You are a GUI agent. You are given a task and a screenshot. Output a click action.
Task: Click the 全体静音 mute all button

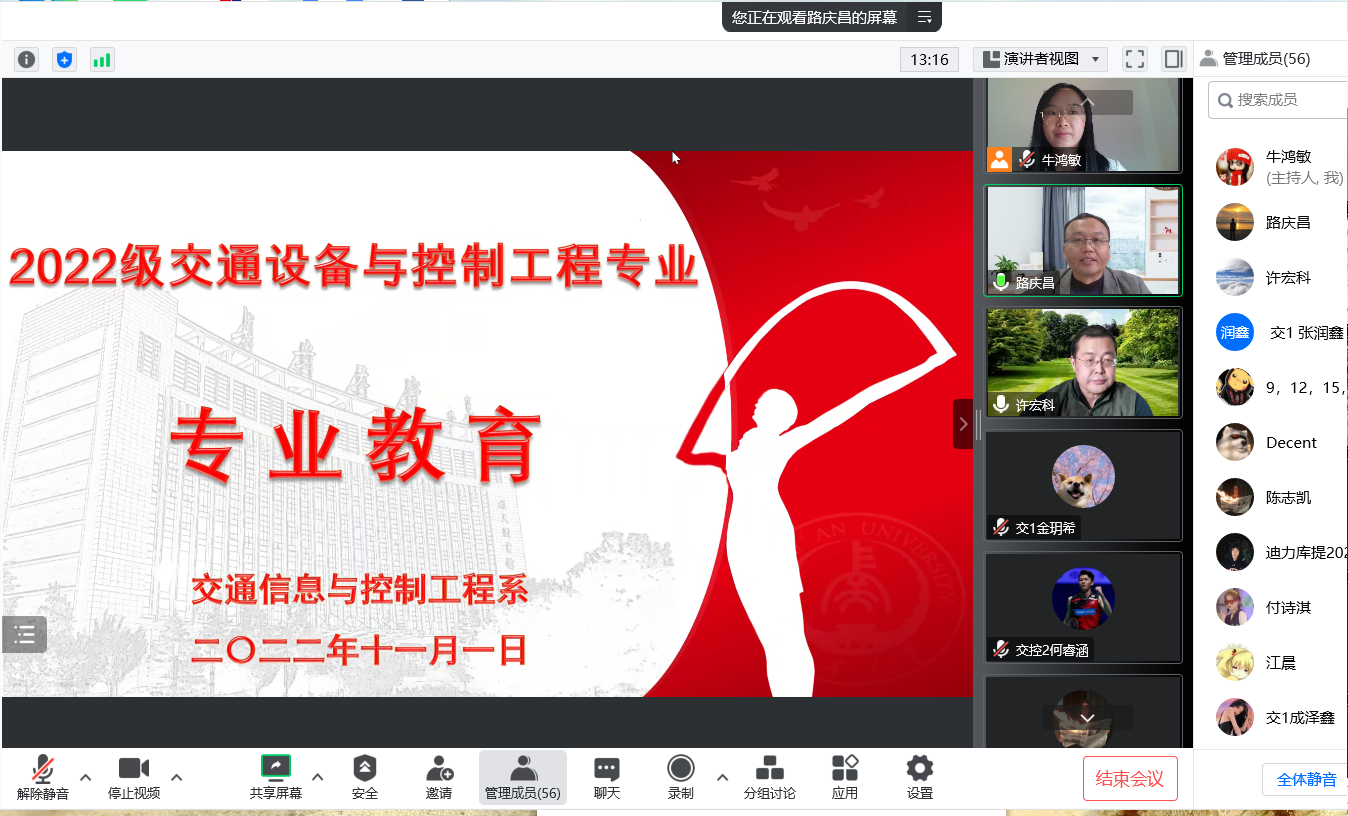click(1305, 779)
